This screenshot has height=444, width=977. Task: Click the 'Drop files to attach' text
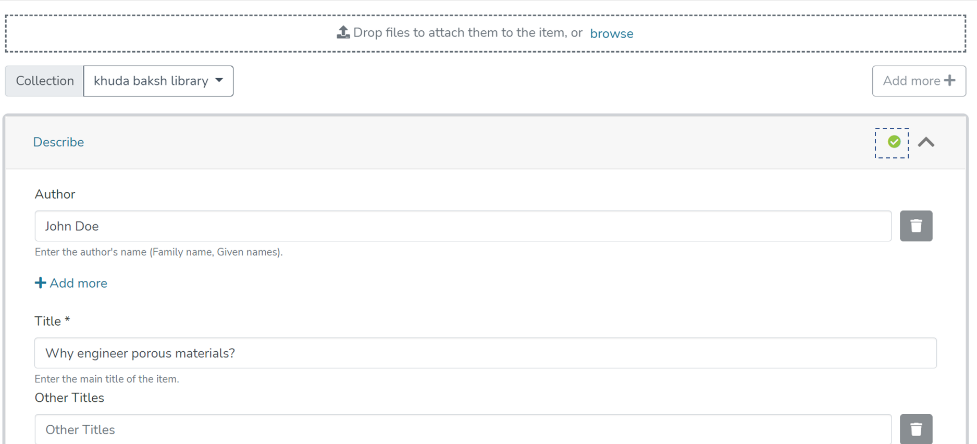coord(467,33)
